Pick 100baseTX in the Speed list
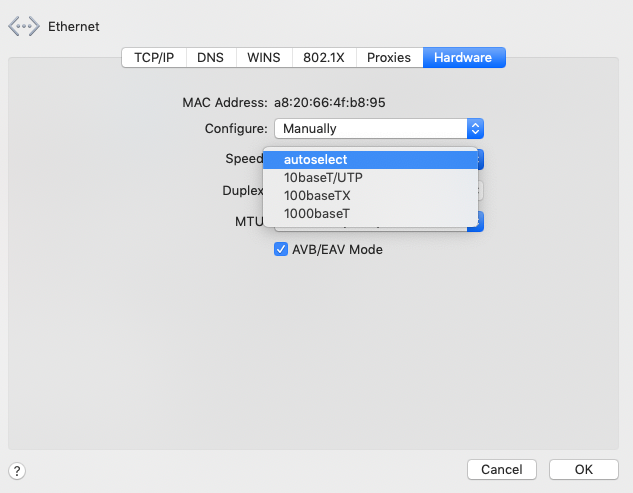This screenshot has width=633, height=493. [317, 195]
